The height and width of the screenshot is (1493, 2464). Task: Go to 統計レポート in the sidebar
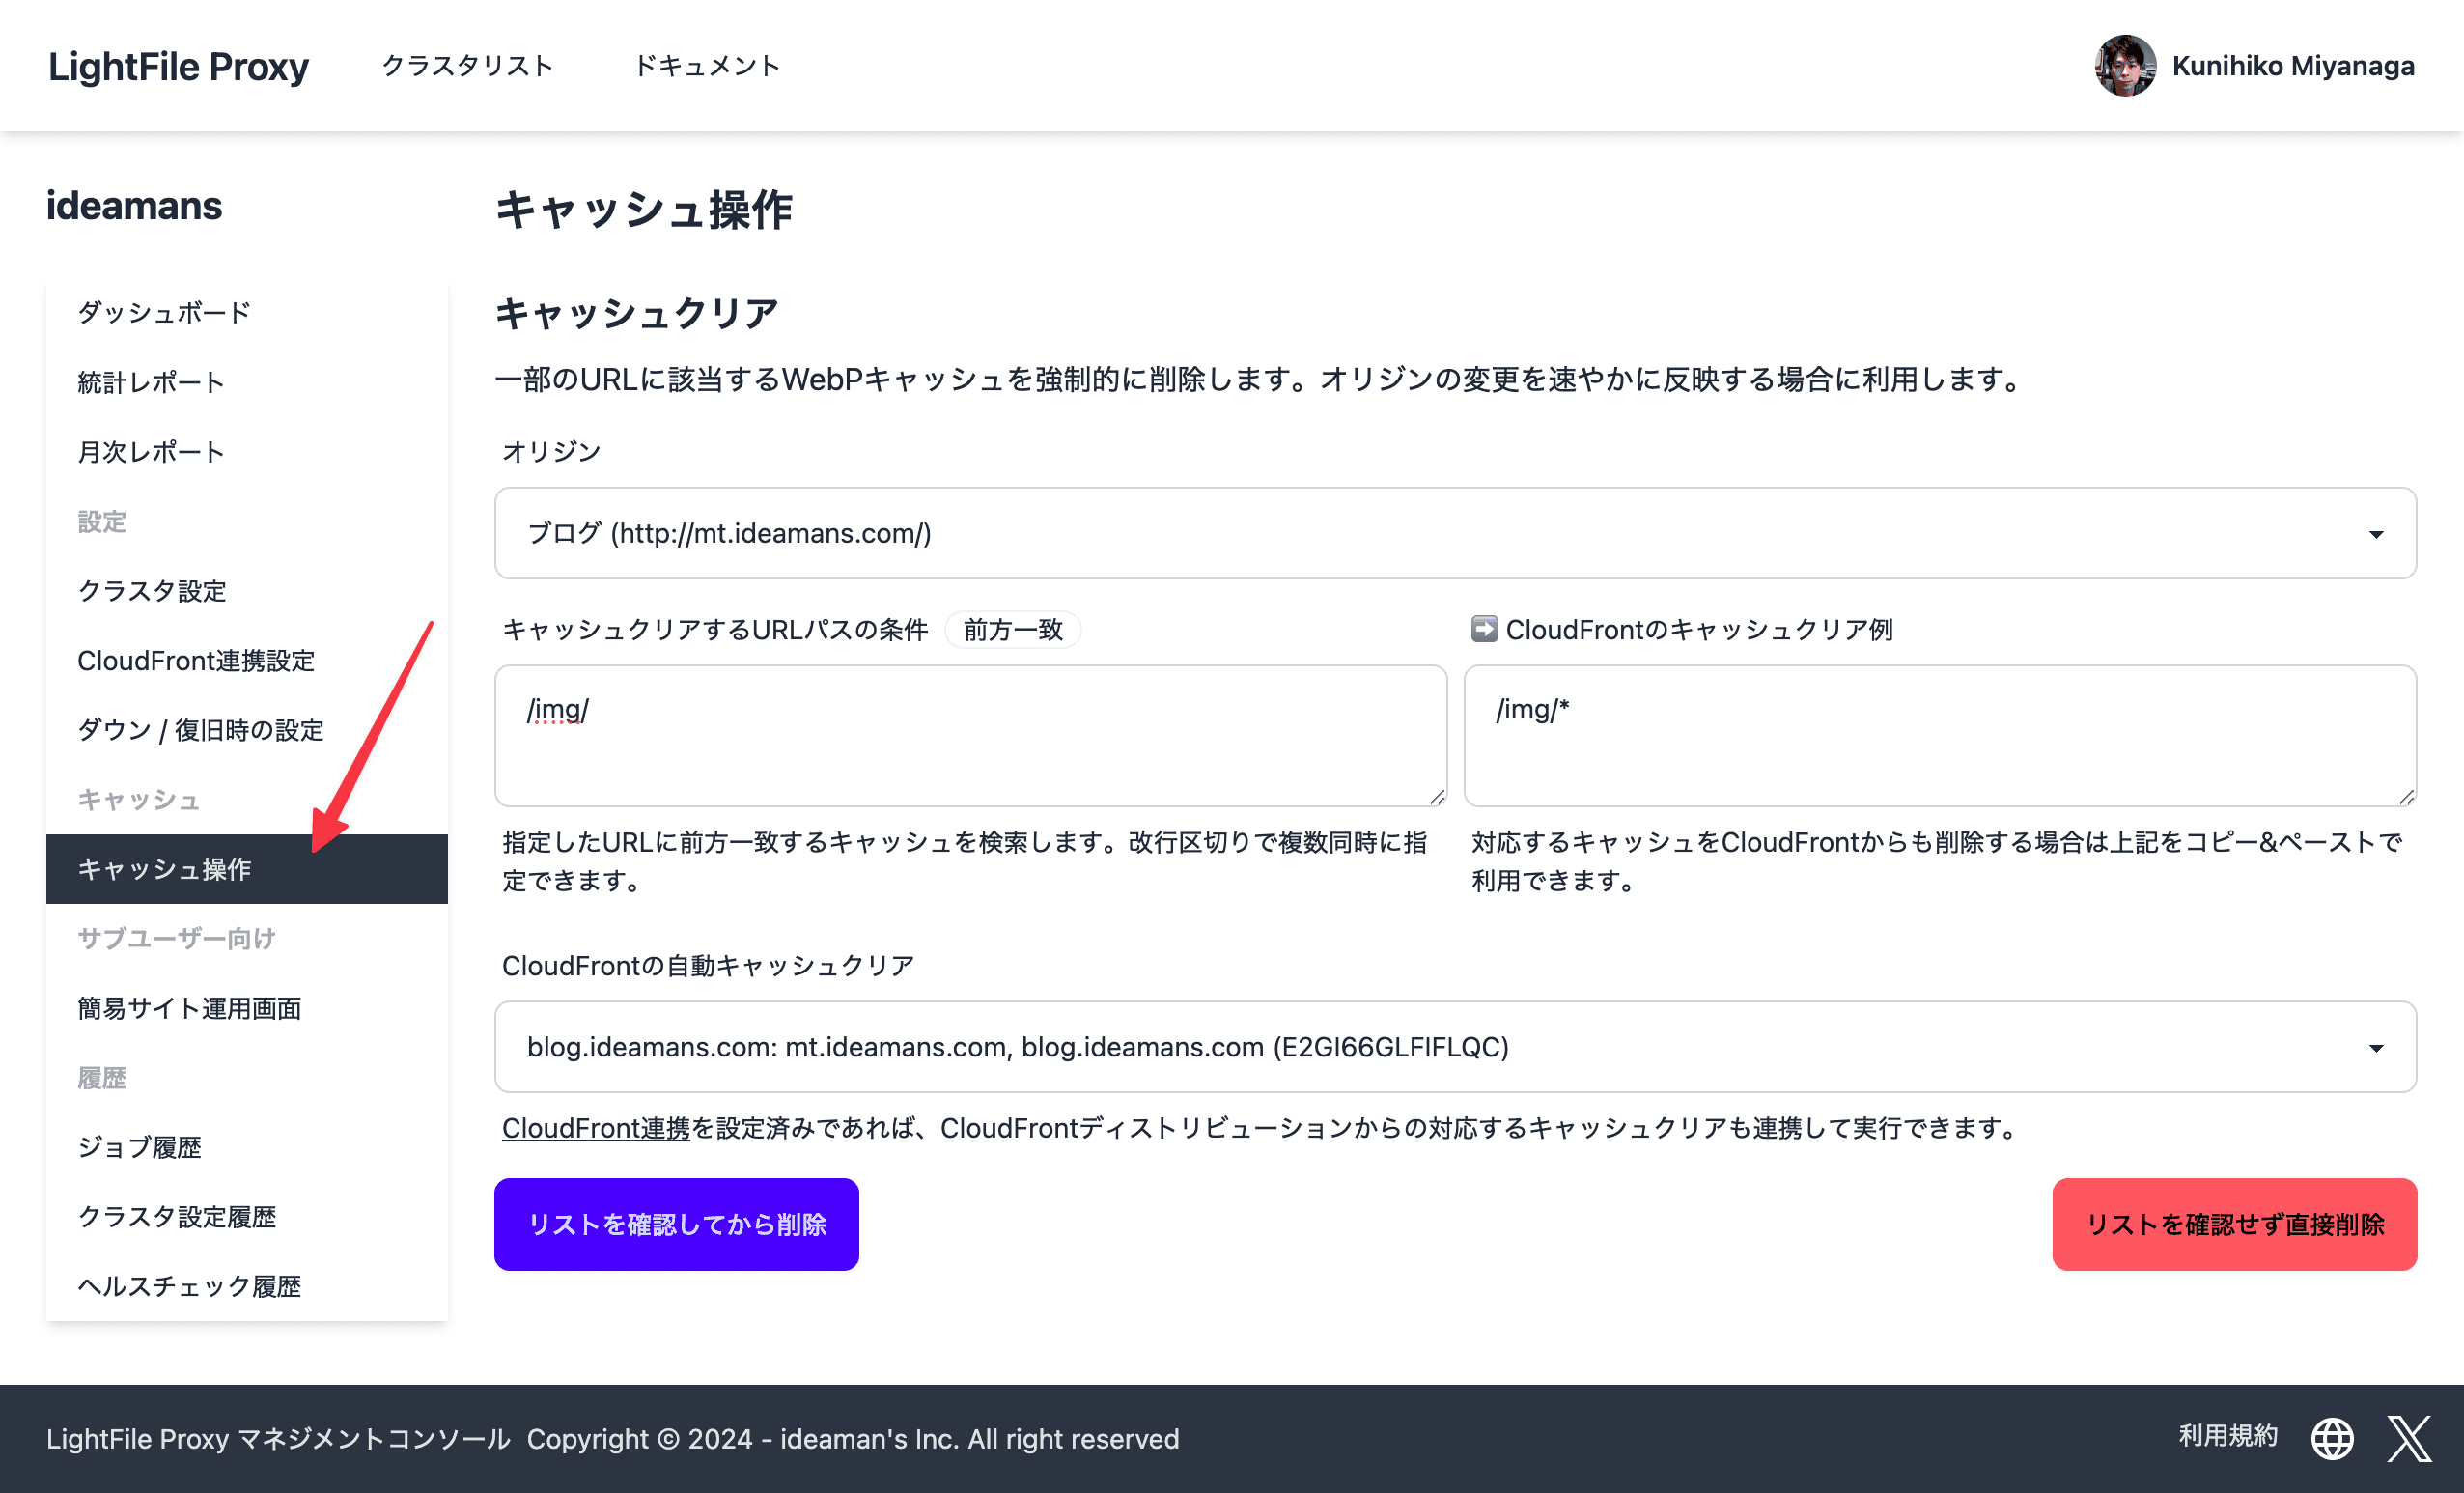click(151, 382)
